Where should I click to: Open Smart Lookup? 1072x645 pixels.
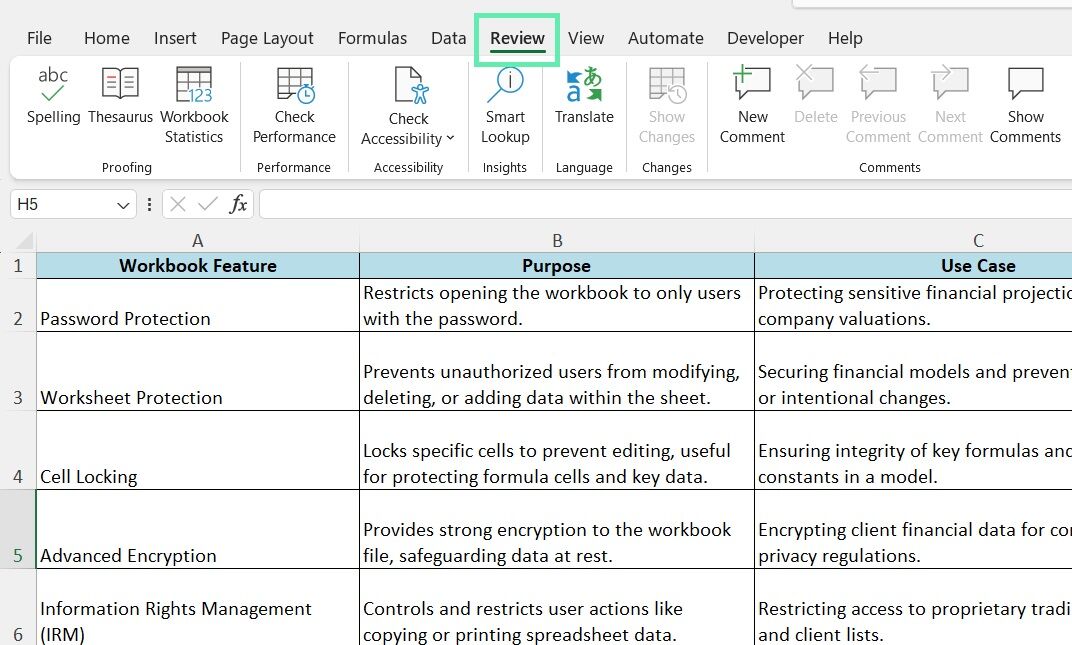pos(505,106)
